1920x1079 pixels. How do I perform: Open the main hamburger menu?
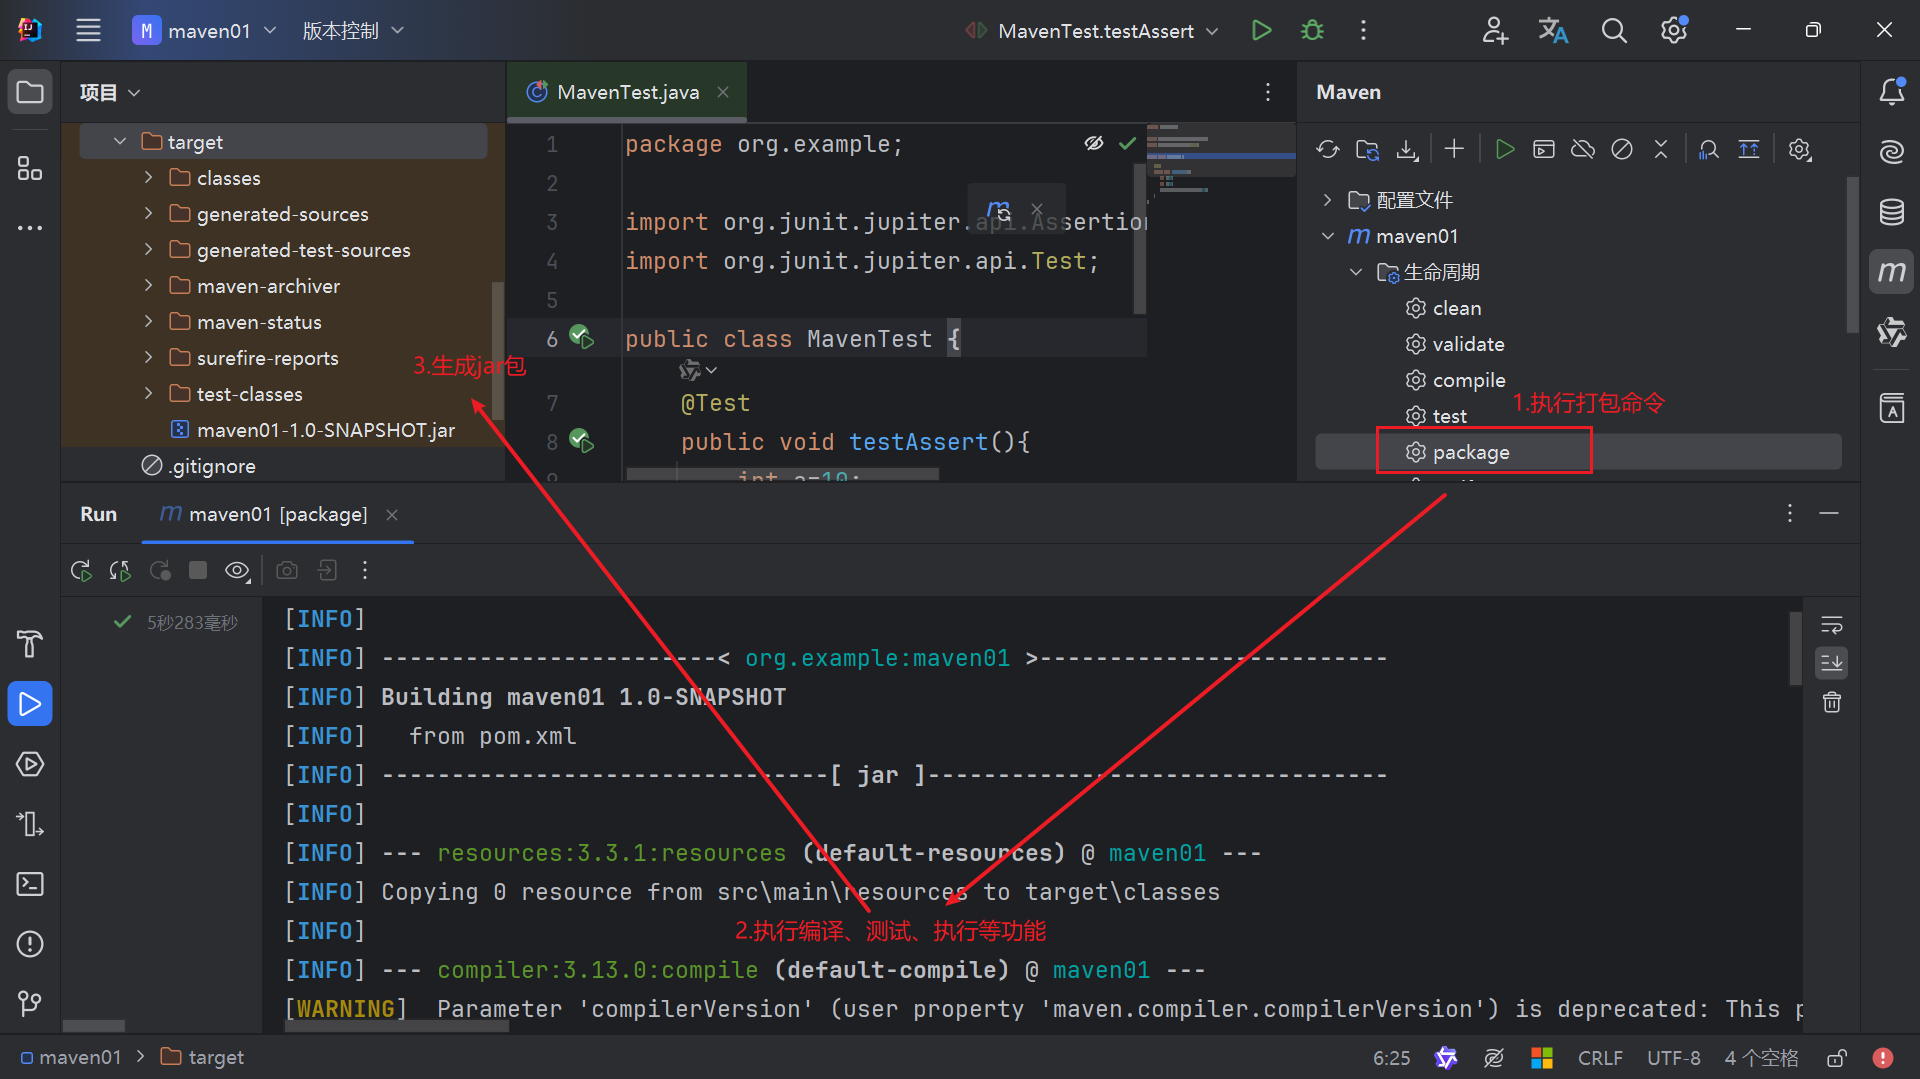point(88,30)
